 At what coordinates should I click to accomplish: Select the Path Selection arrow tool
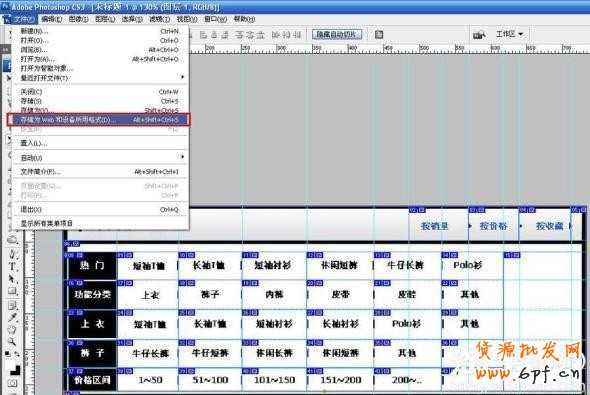click(12, 279)
